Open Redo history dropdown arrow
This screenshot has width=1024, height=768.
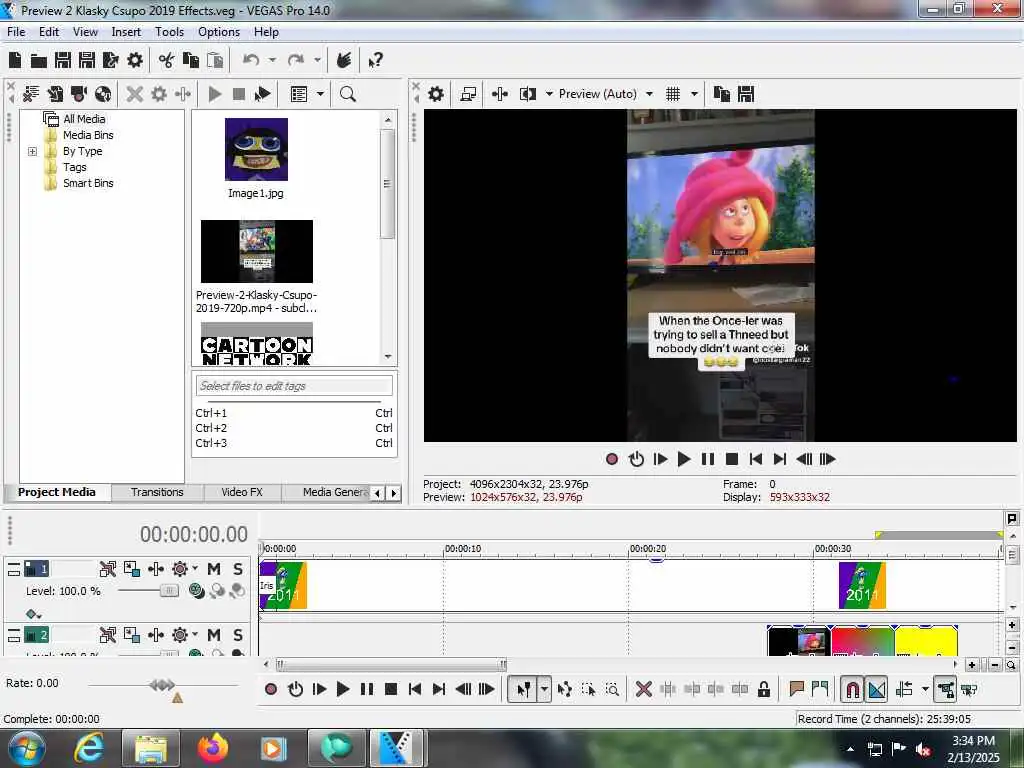tap(317, 61)
